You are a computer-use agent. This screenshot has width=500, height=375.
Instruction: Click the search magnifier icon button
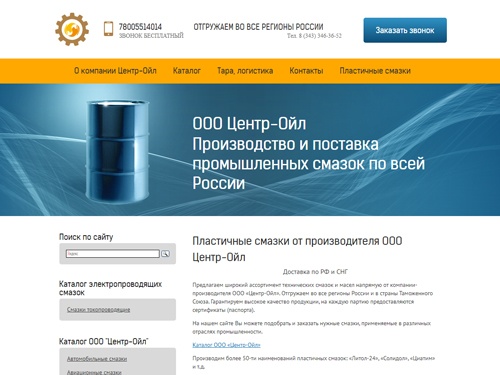pyautogui.click(x=165, y=254)
